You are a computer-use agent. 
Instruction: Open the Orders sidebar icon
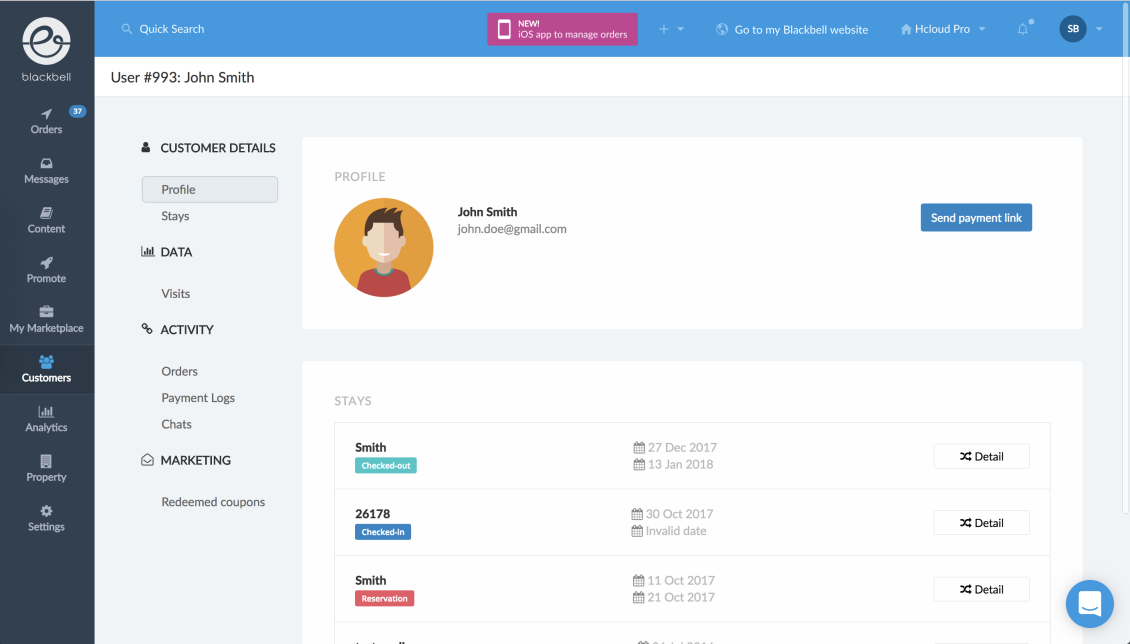(x=46, y=114)
